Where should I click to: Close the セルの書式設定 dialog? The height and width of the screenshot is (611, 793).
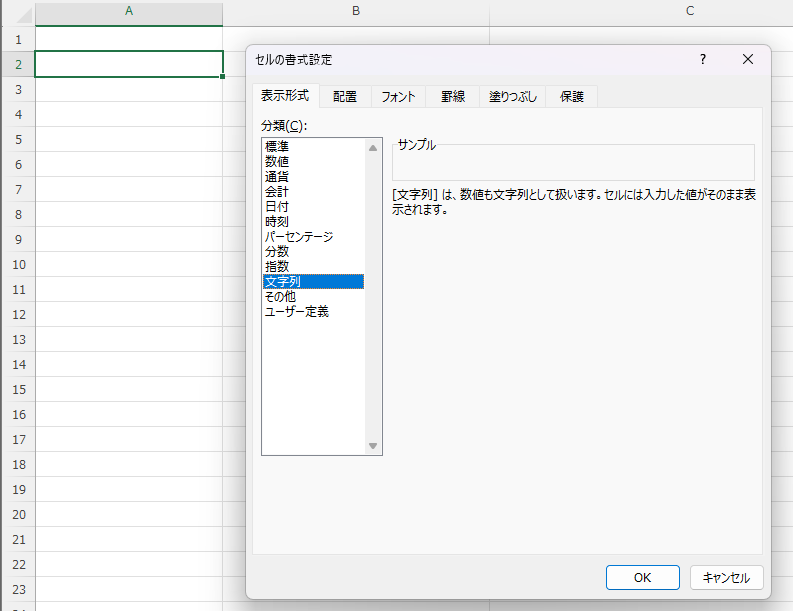[x=747, y=59]
